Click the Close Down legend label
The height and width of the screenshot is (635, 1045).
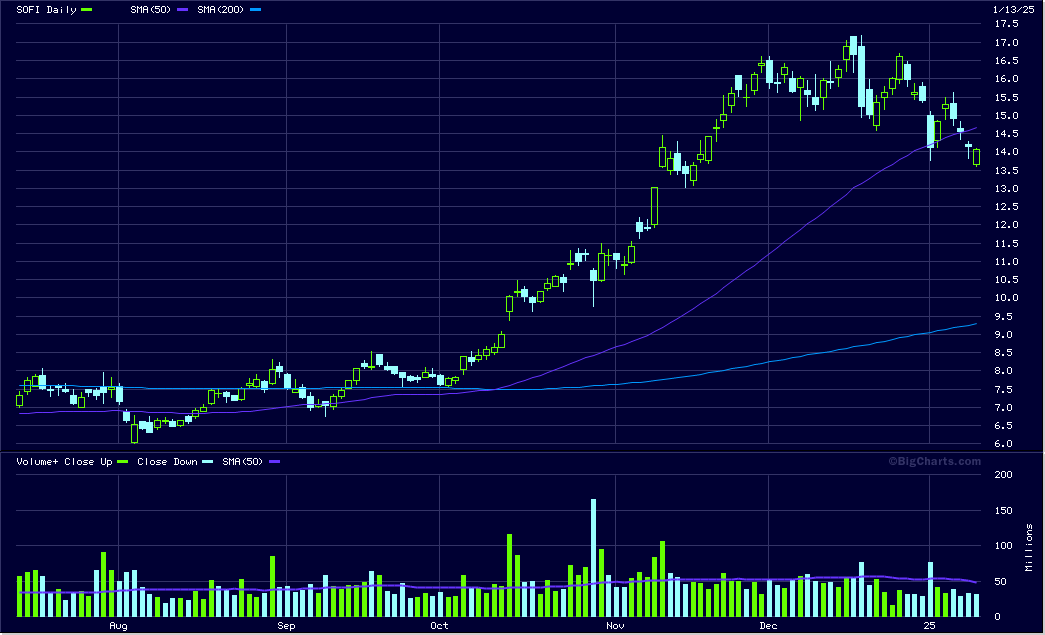pos(167,462)
